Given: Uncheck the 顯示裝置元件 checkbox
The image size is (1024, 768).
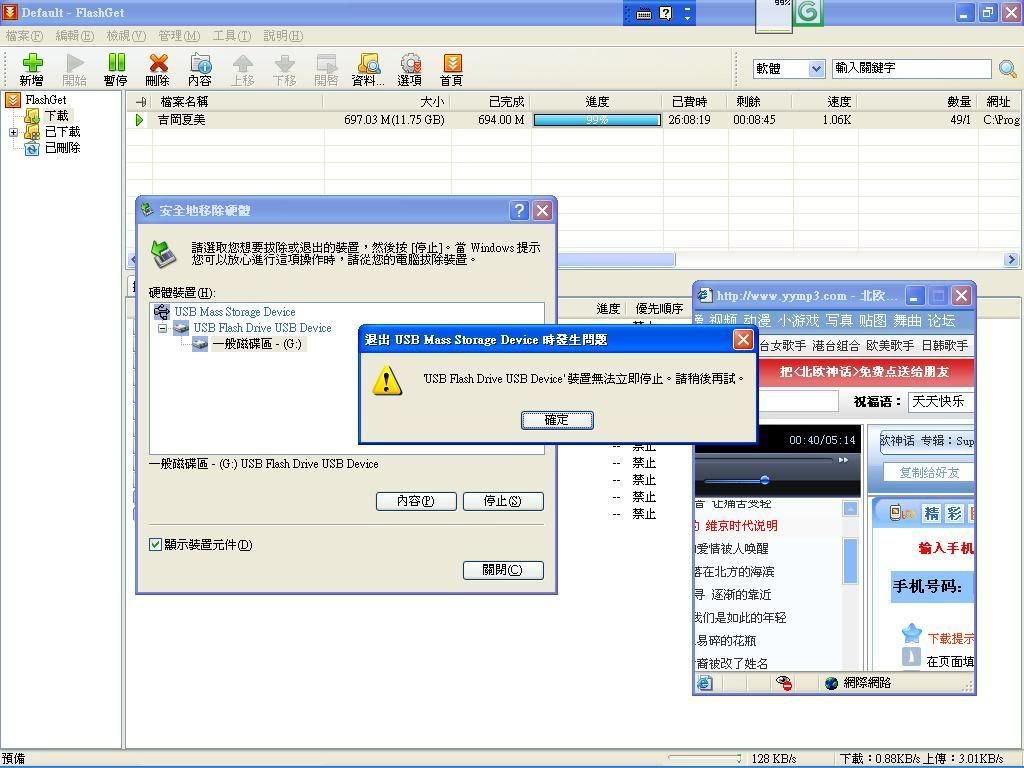Looking at the screenshot, I should point(156,545).
